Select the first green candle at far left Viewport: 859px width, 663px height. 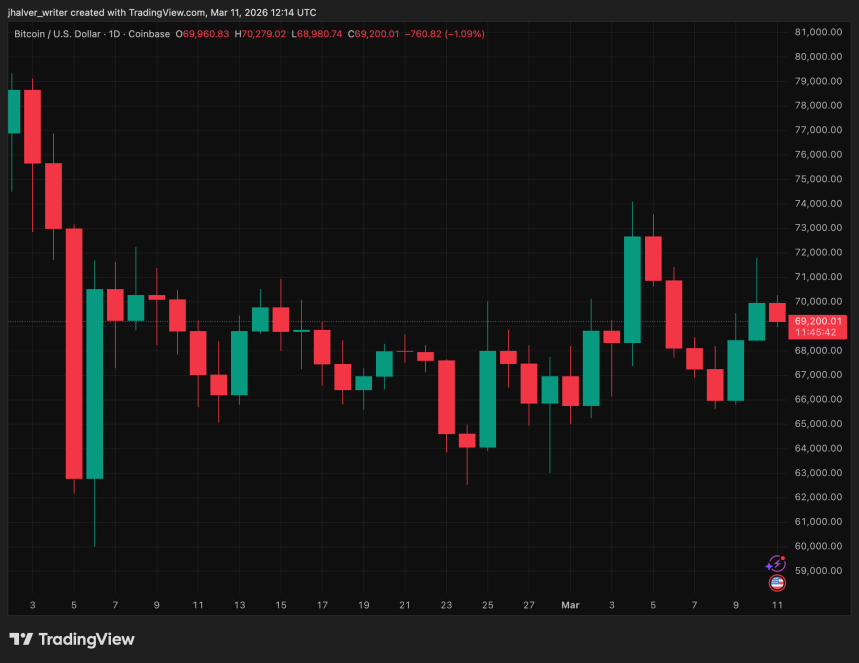pyautogui.click(x=14, y=111)
